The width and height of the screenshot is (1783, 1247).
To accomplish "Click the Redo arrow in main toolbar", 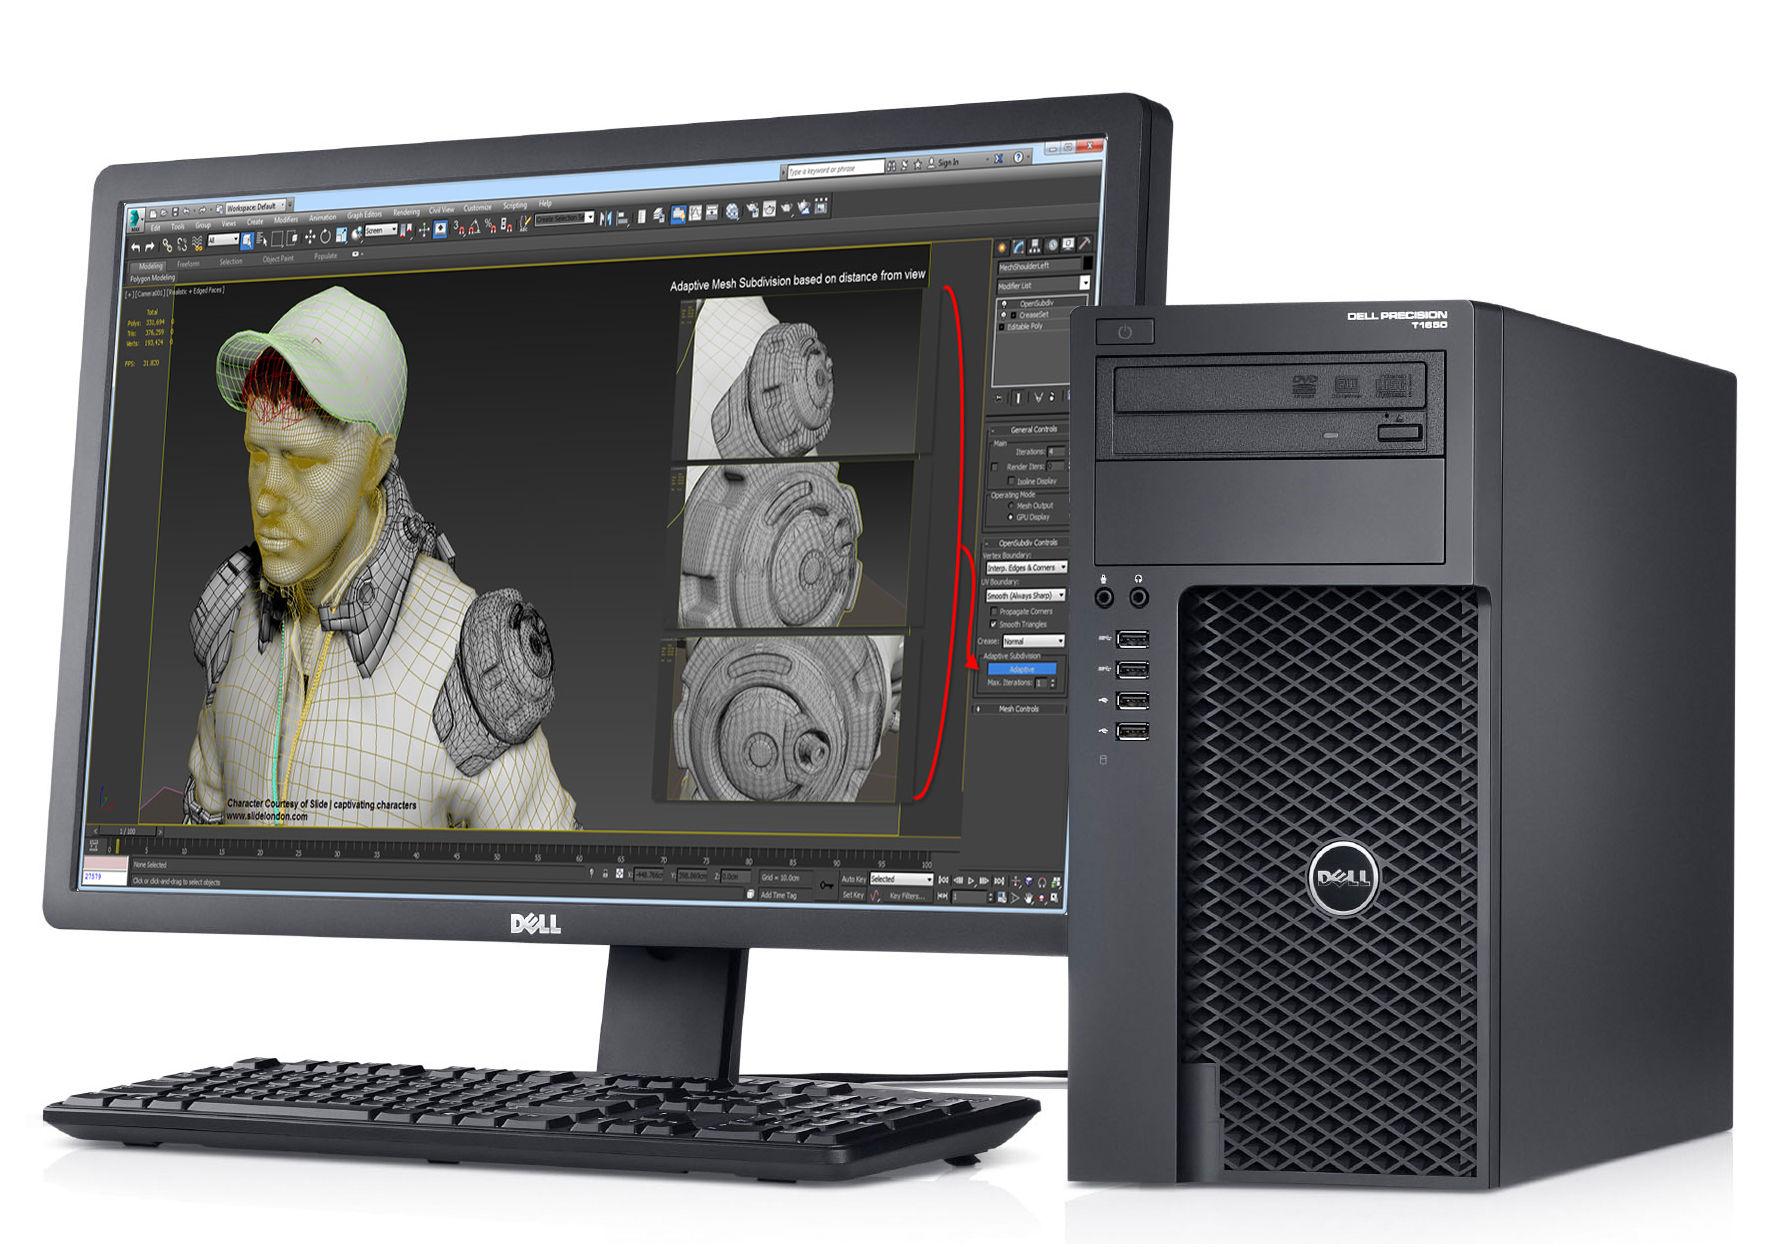I will (149, 247).
